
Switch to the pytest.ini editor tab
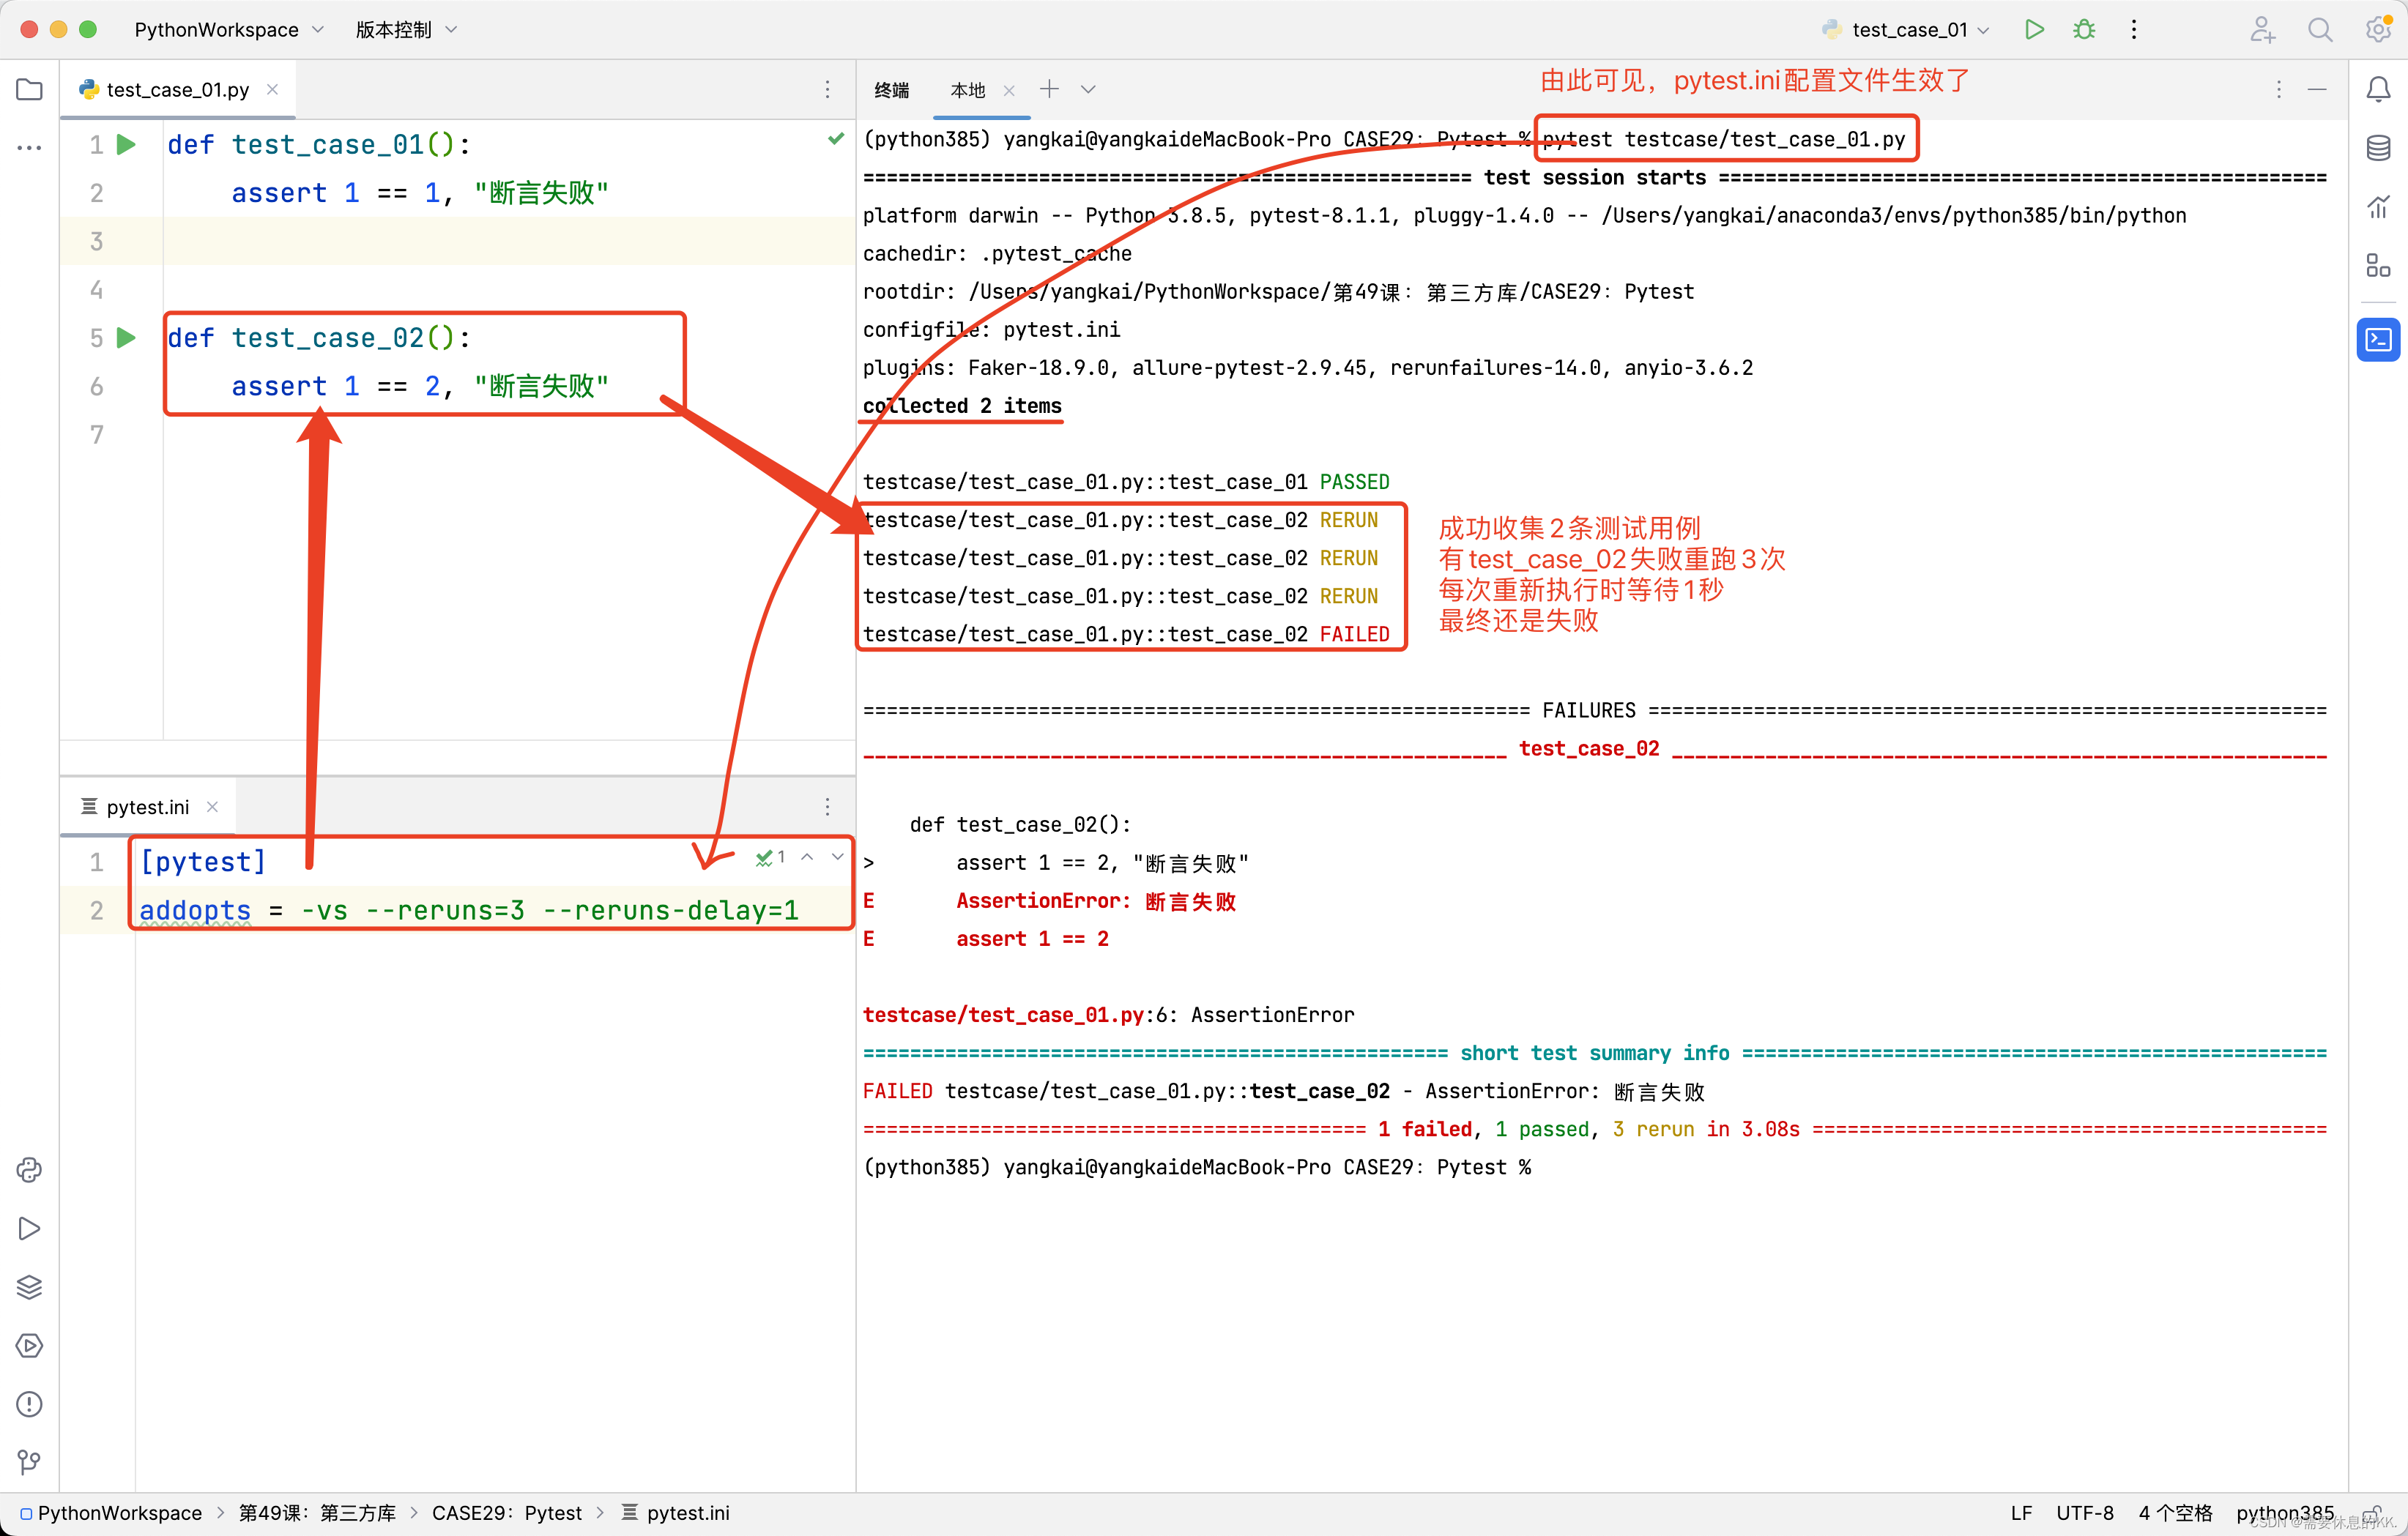coord(147,806)
